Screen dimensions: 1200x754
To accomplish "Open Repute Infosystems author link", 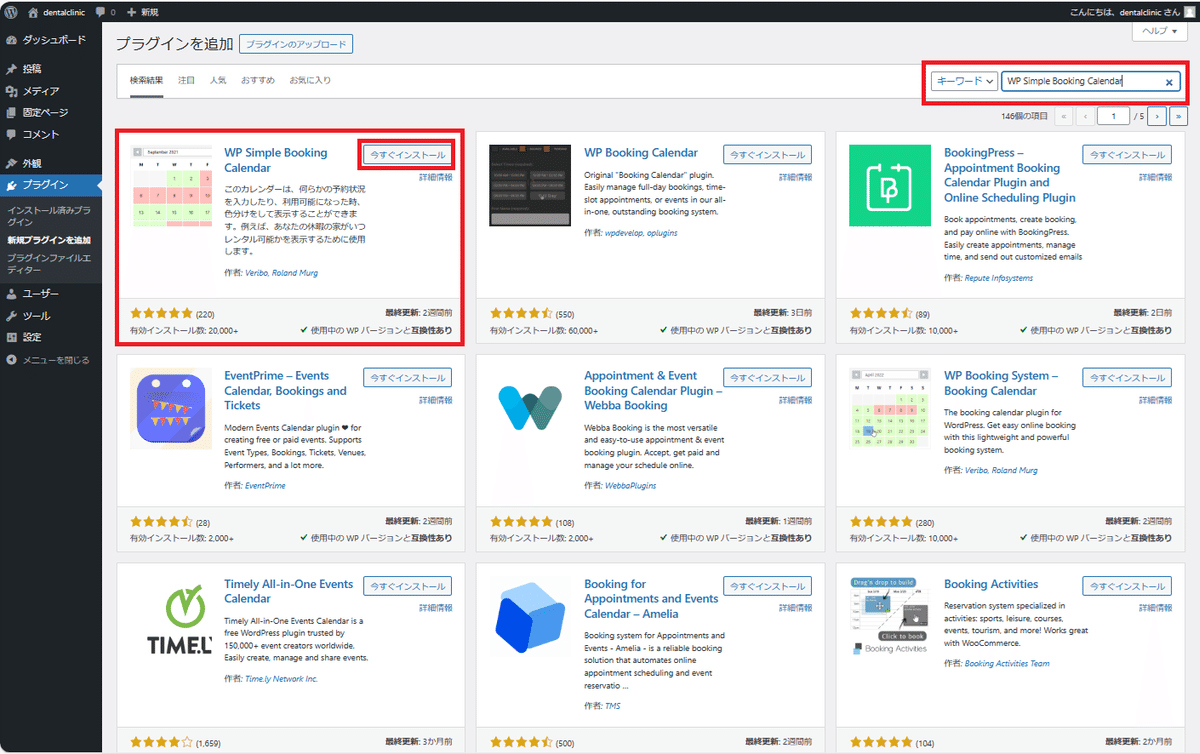I will click(x=999, y=278).
